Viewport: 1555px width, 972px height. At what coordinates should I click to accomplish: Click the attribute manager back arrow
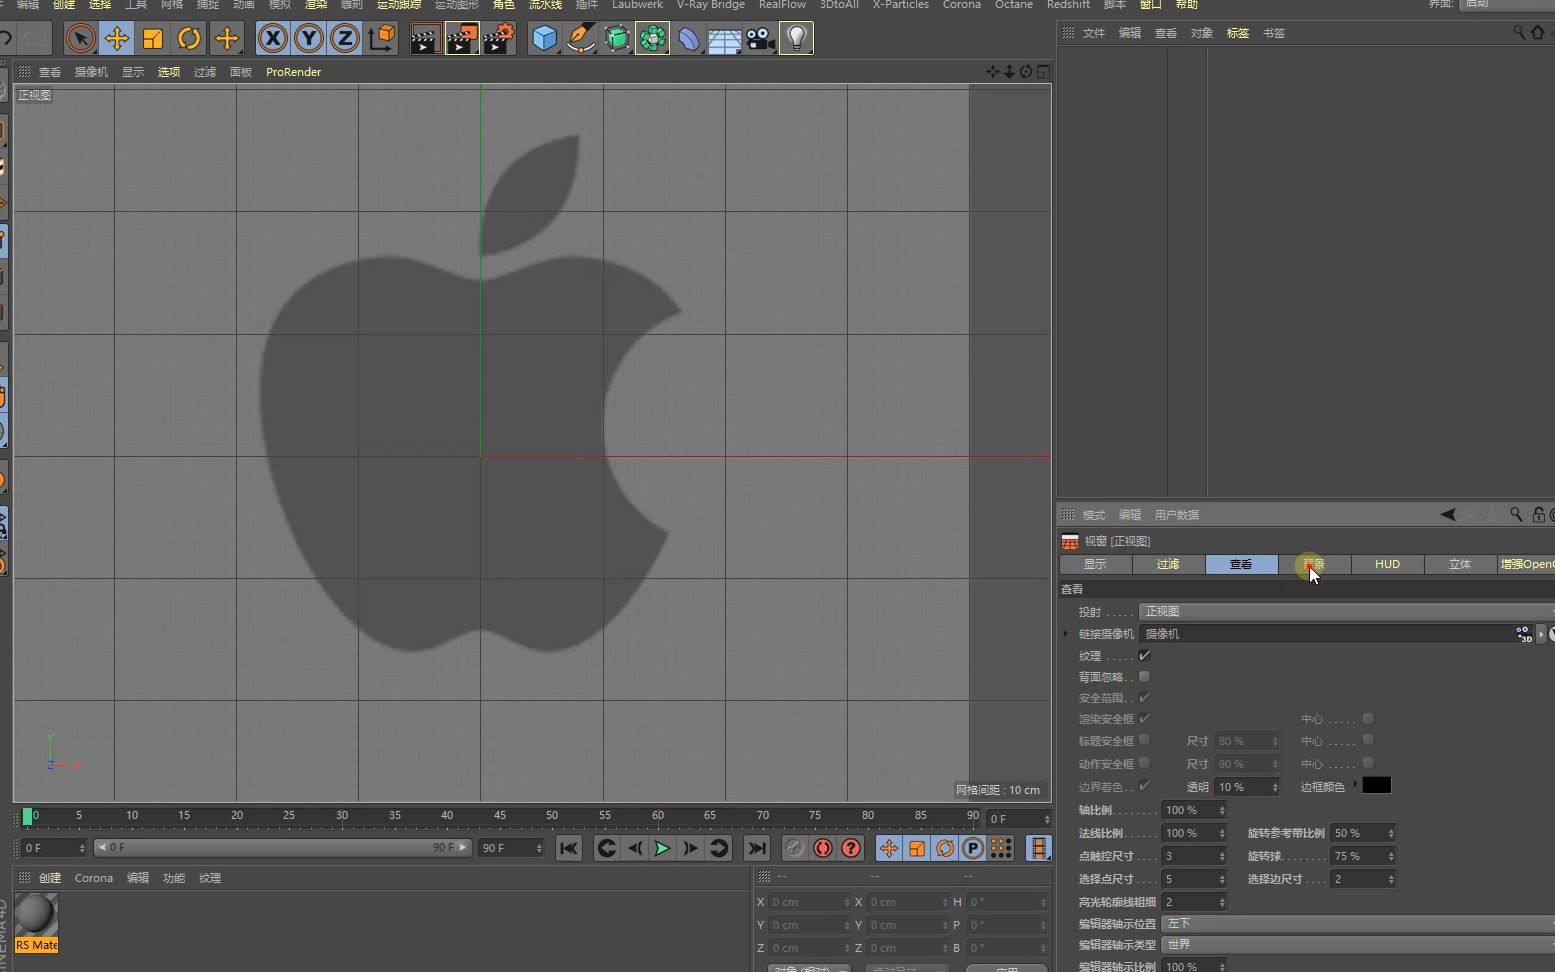[x=1447, y=515]
